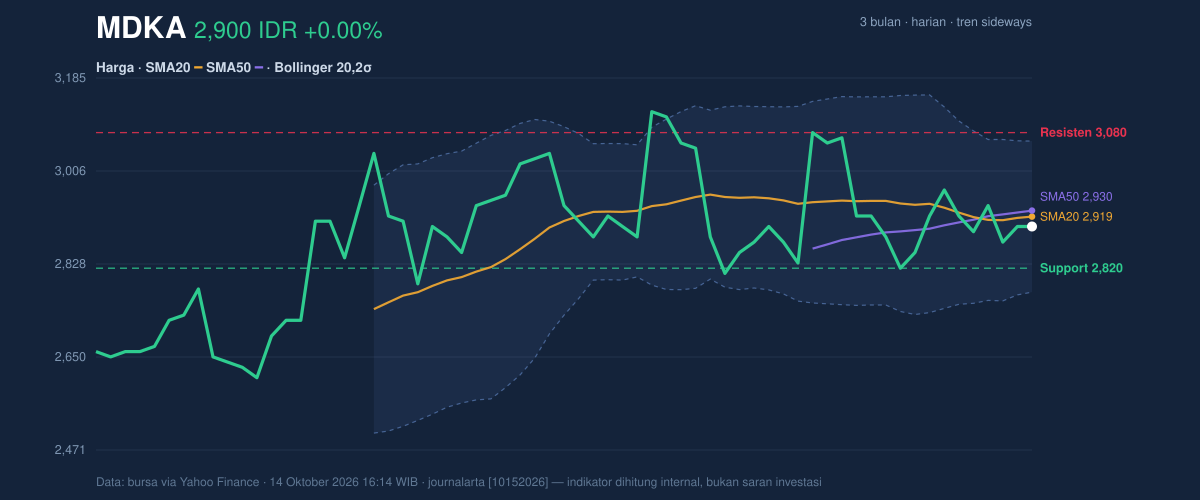This screenshot has height=500, width=1200.
Task: Click the SMA20 legend text
Action: (x=168, y=68)
